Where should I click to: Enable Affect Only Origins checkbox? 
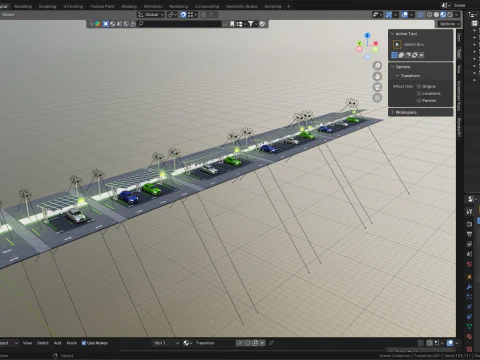(419, 86)
